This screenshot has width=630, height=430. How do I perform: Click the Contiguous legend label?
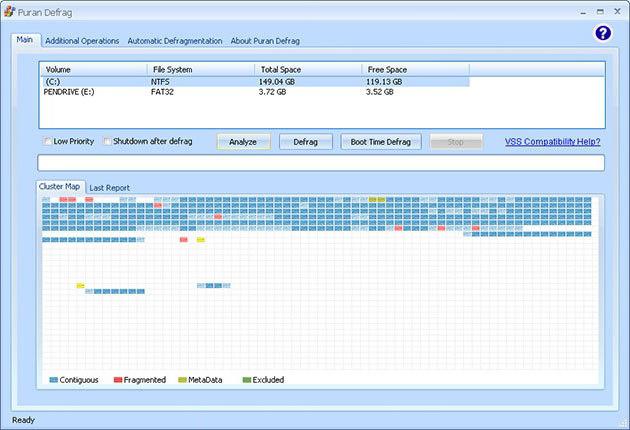click(x=79, y=380)
